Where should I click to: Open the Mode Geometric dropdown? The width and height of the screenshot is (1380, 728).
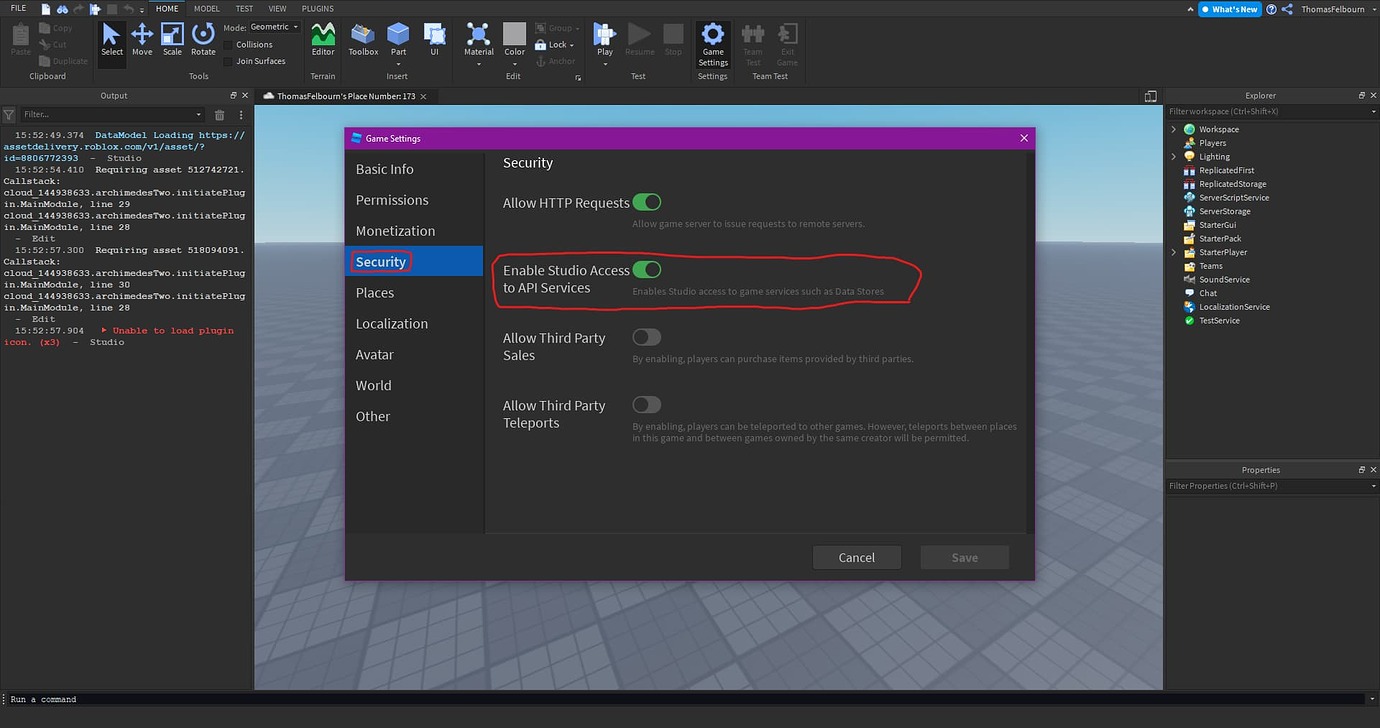[x=274, y=27]
